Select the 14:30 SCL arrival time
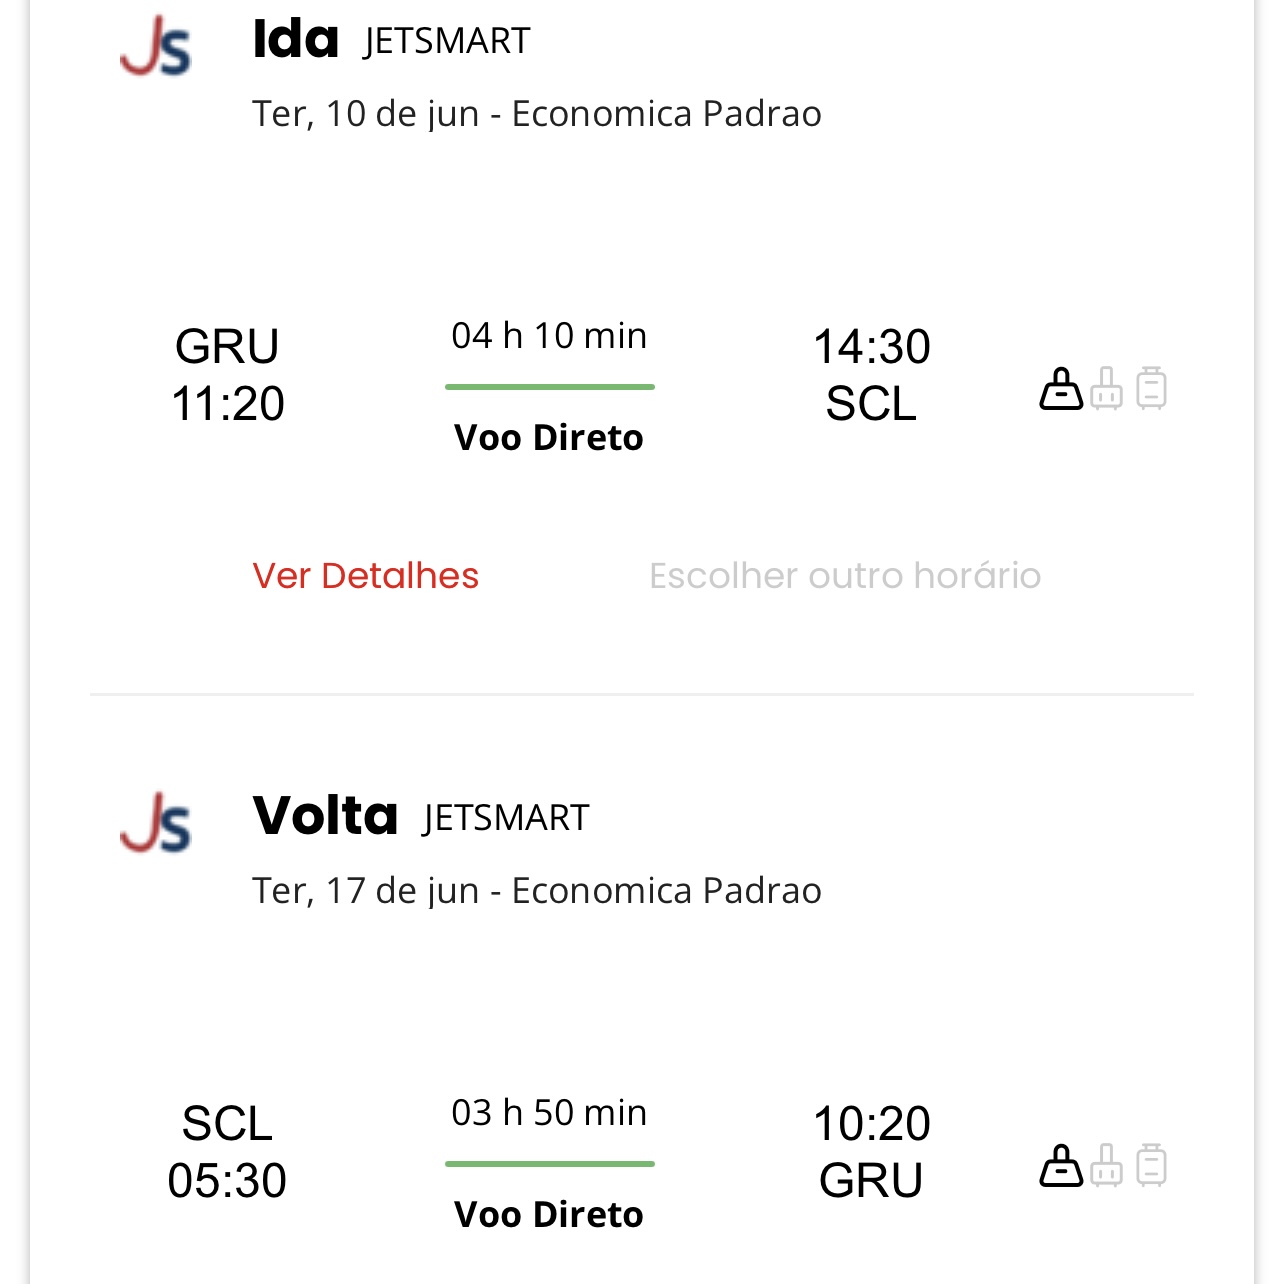This screenshot has height=1284, width=1284. [871, 375]
